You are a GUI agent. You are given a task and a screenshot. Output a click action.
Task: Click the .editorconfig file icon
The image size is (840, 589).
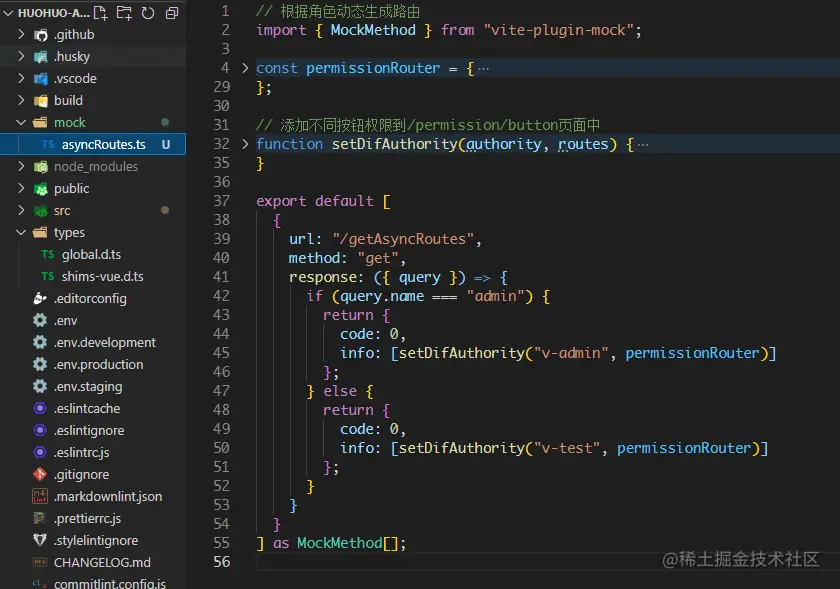pos(40,299)
